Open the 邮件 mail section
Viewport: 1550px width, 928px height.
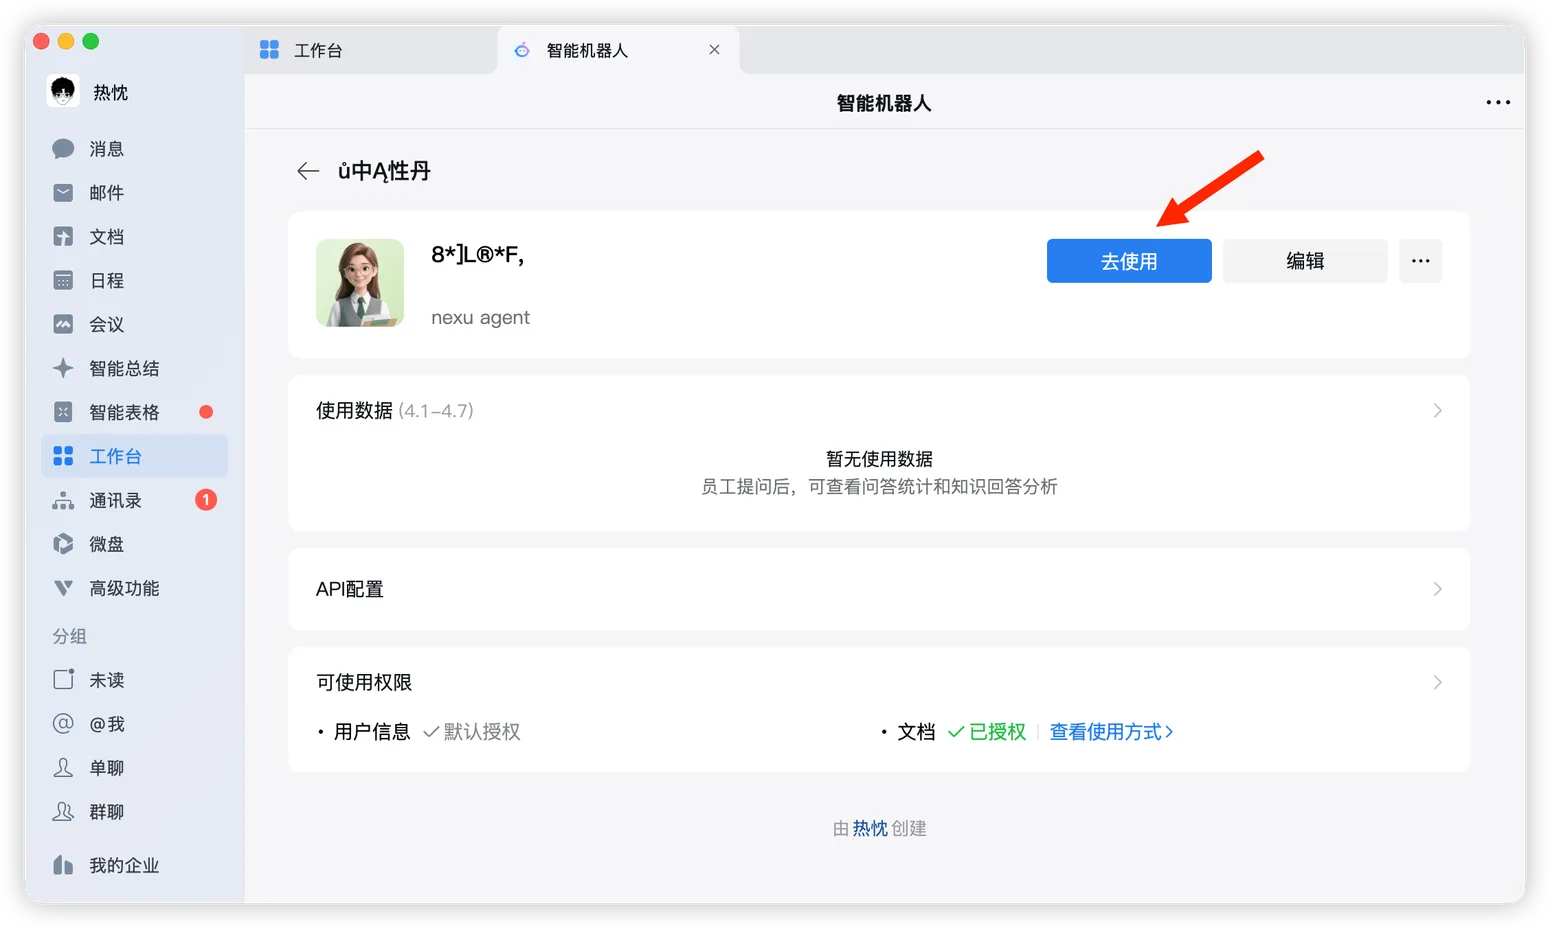tap(105, 192)
